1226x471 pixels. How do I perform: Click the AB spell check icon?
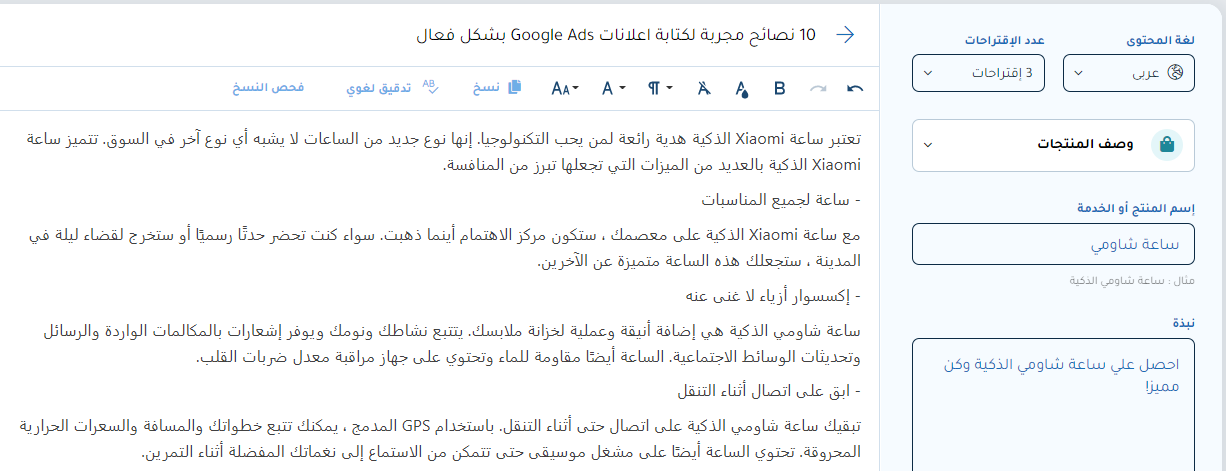(x=430, y=86)
